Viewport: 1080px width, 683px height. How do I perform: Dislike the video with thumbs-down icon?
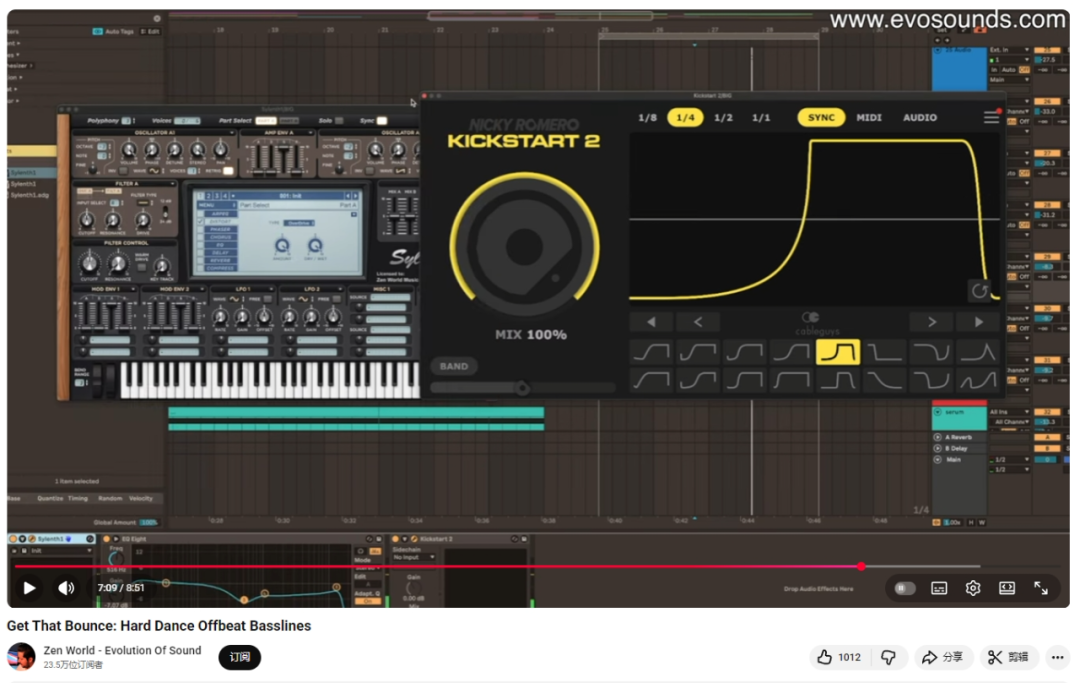tap(889, 658)
